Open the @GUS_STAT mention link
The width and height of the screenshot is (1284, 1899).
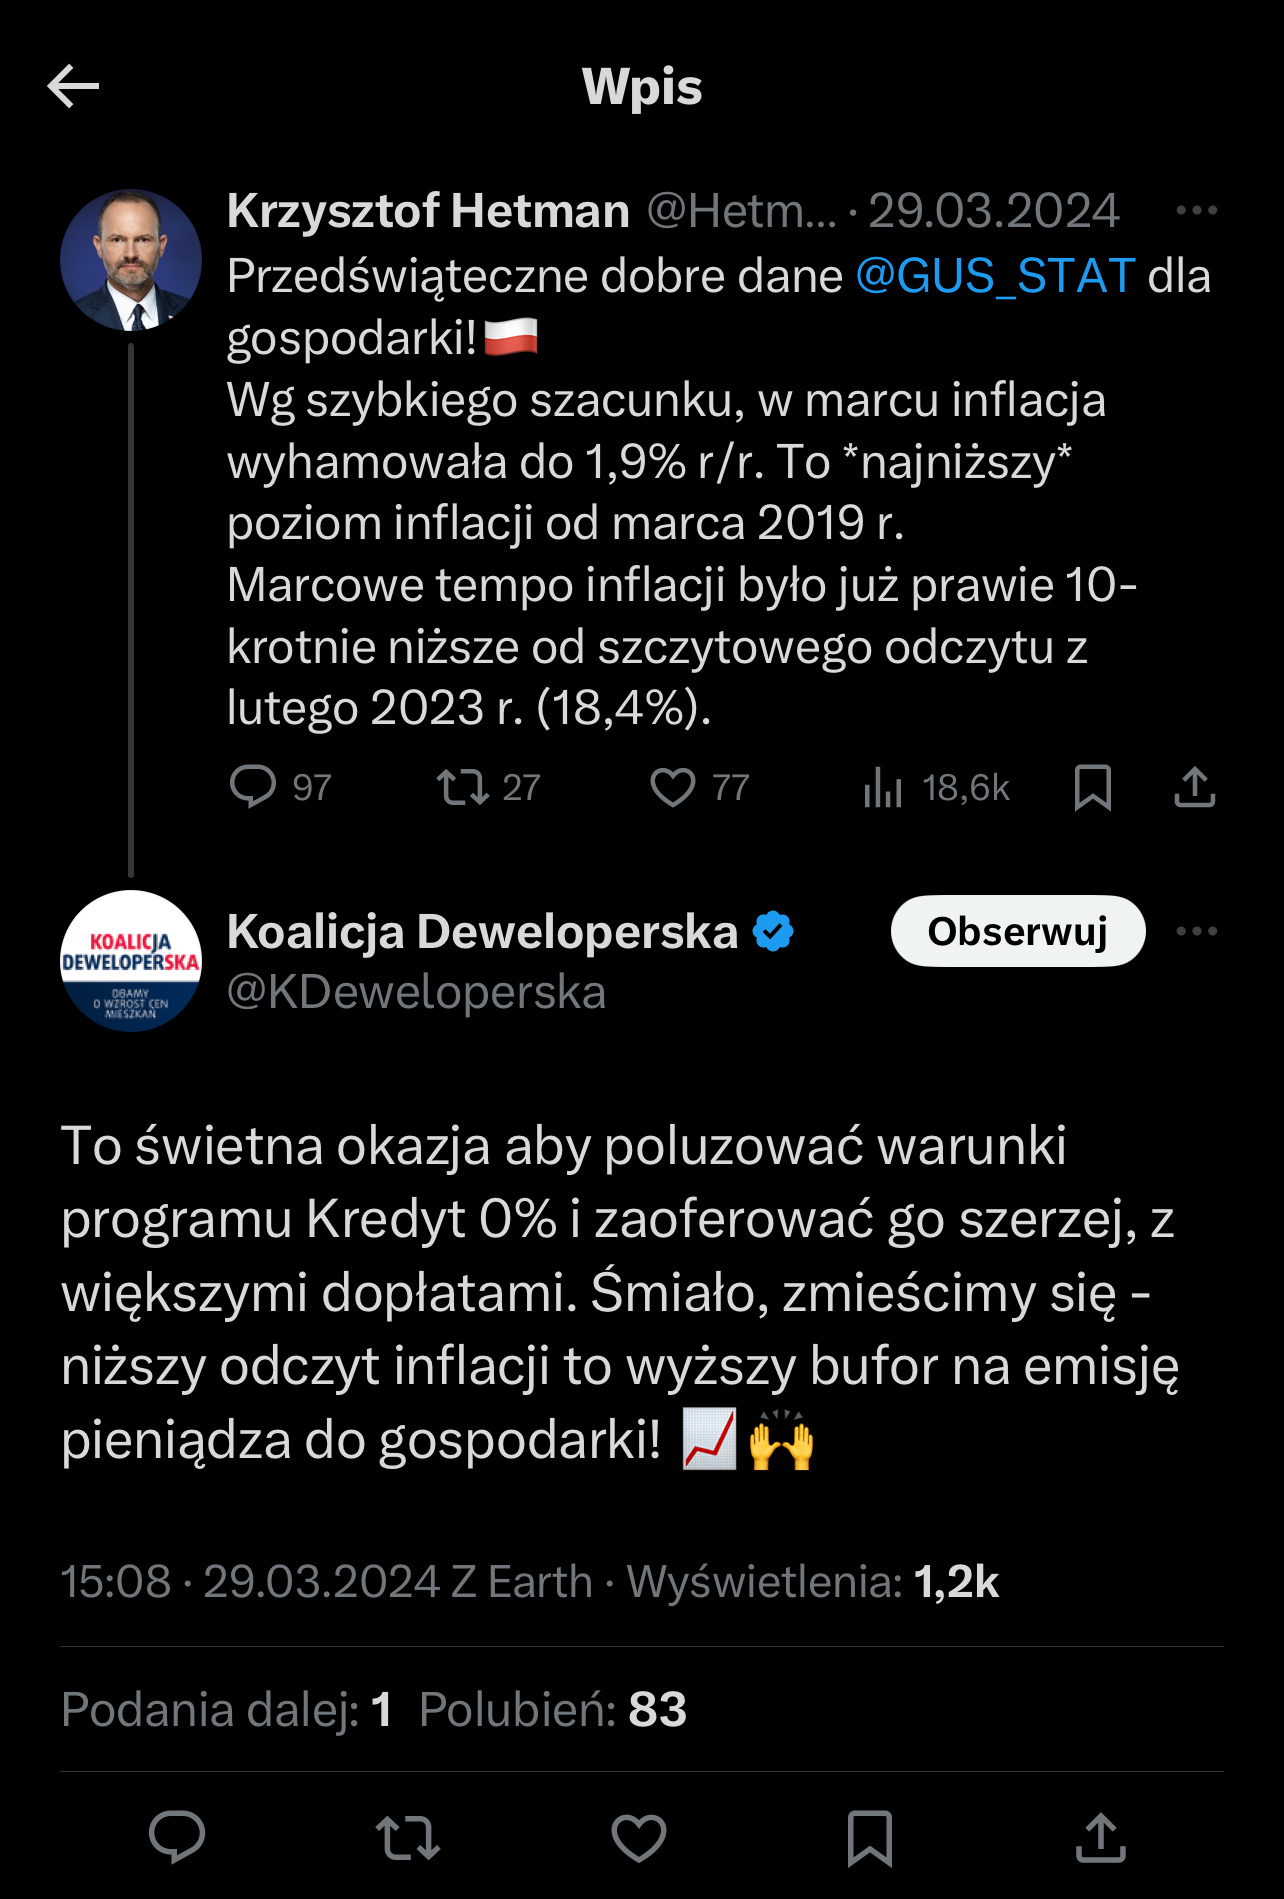995,276
